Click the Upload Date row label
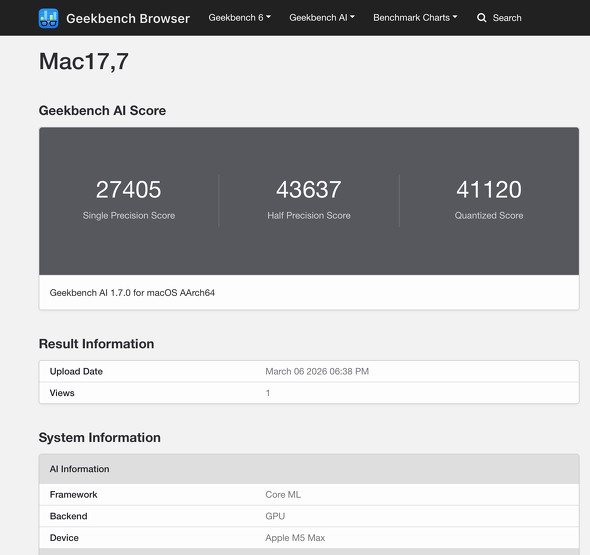 point(76,371)
